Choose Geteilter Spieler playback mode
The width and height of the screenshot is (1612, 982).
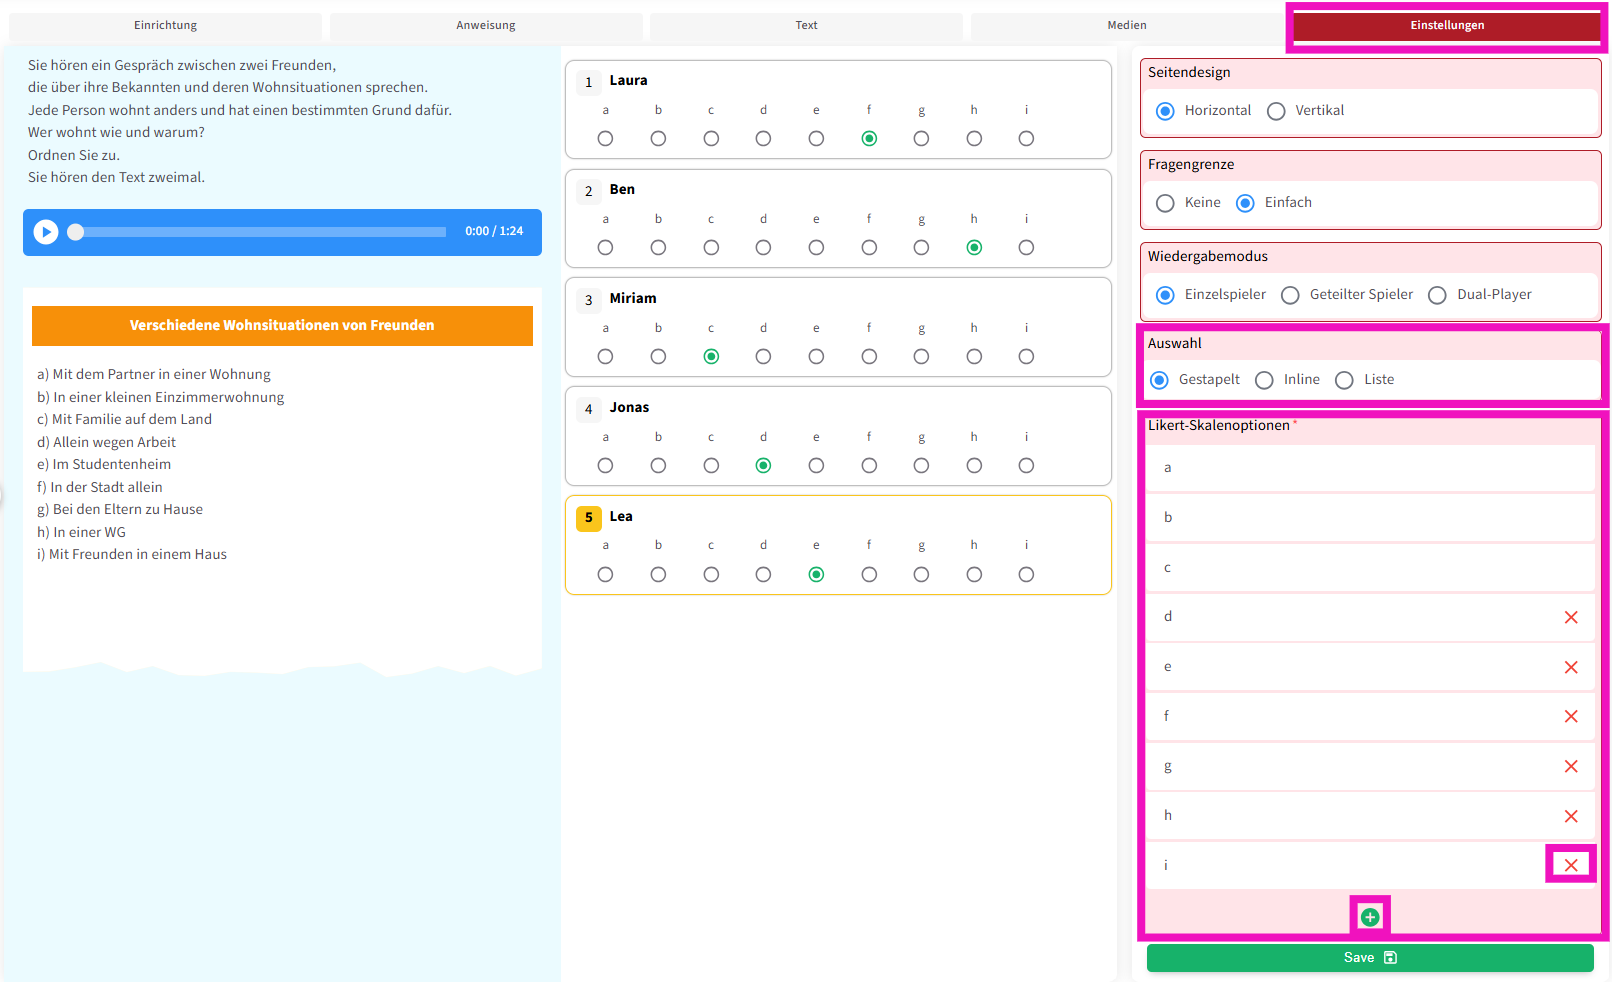tap(1290, 295)
